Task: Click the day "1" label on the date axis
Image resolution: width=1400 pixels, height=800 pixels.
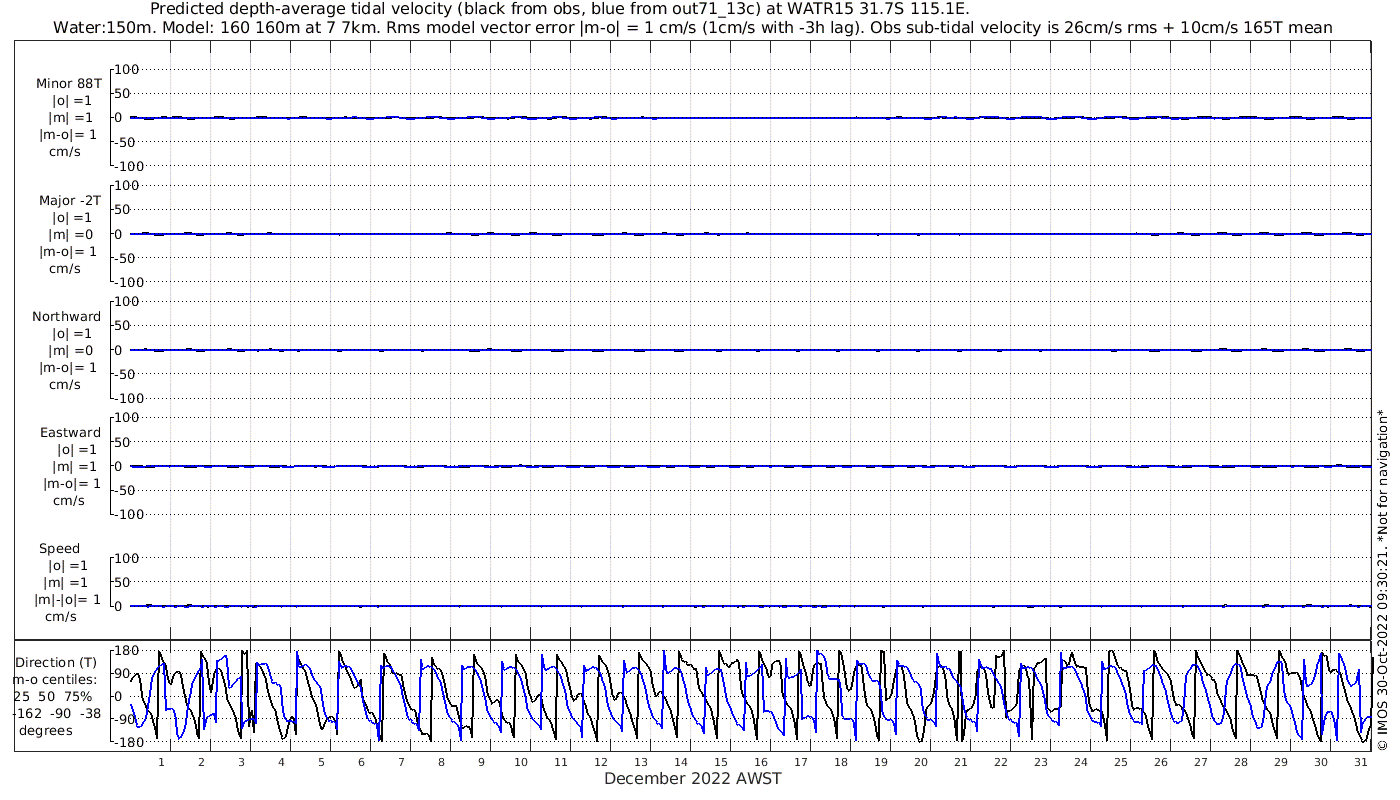Action: [x=161, y=762]
